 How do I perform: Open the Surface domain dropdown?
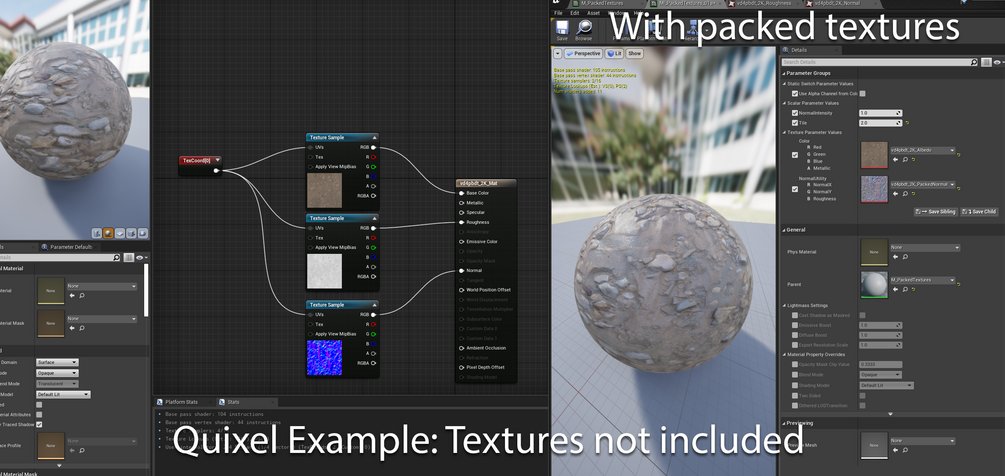coord(57,362)
